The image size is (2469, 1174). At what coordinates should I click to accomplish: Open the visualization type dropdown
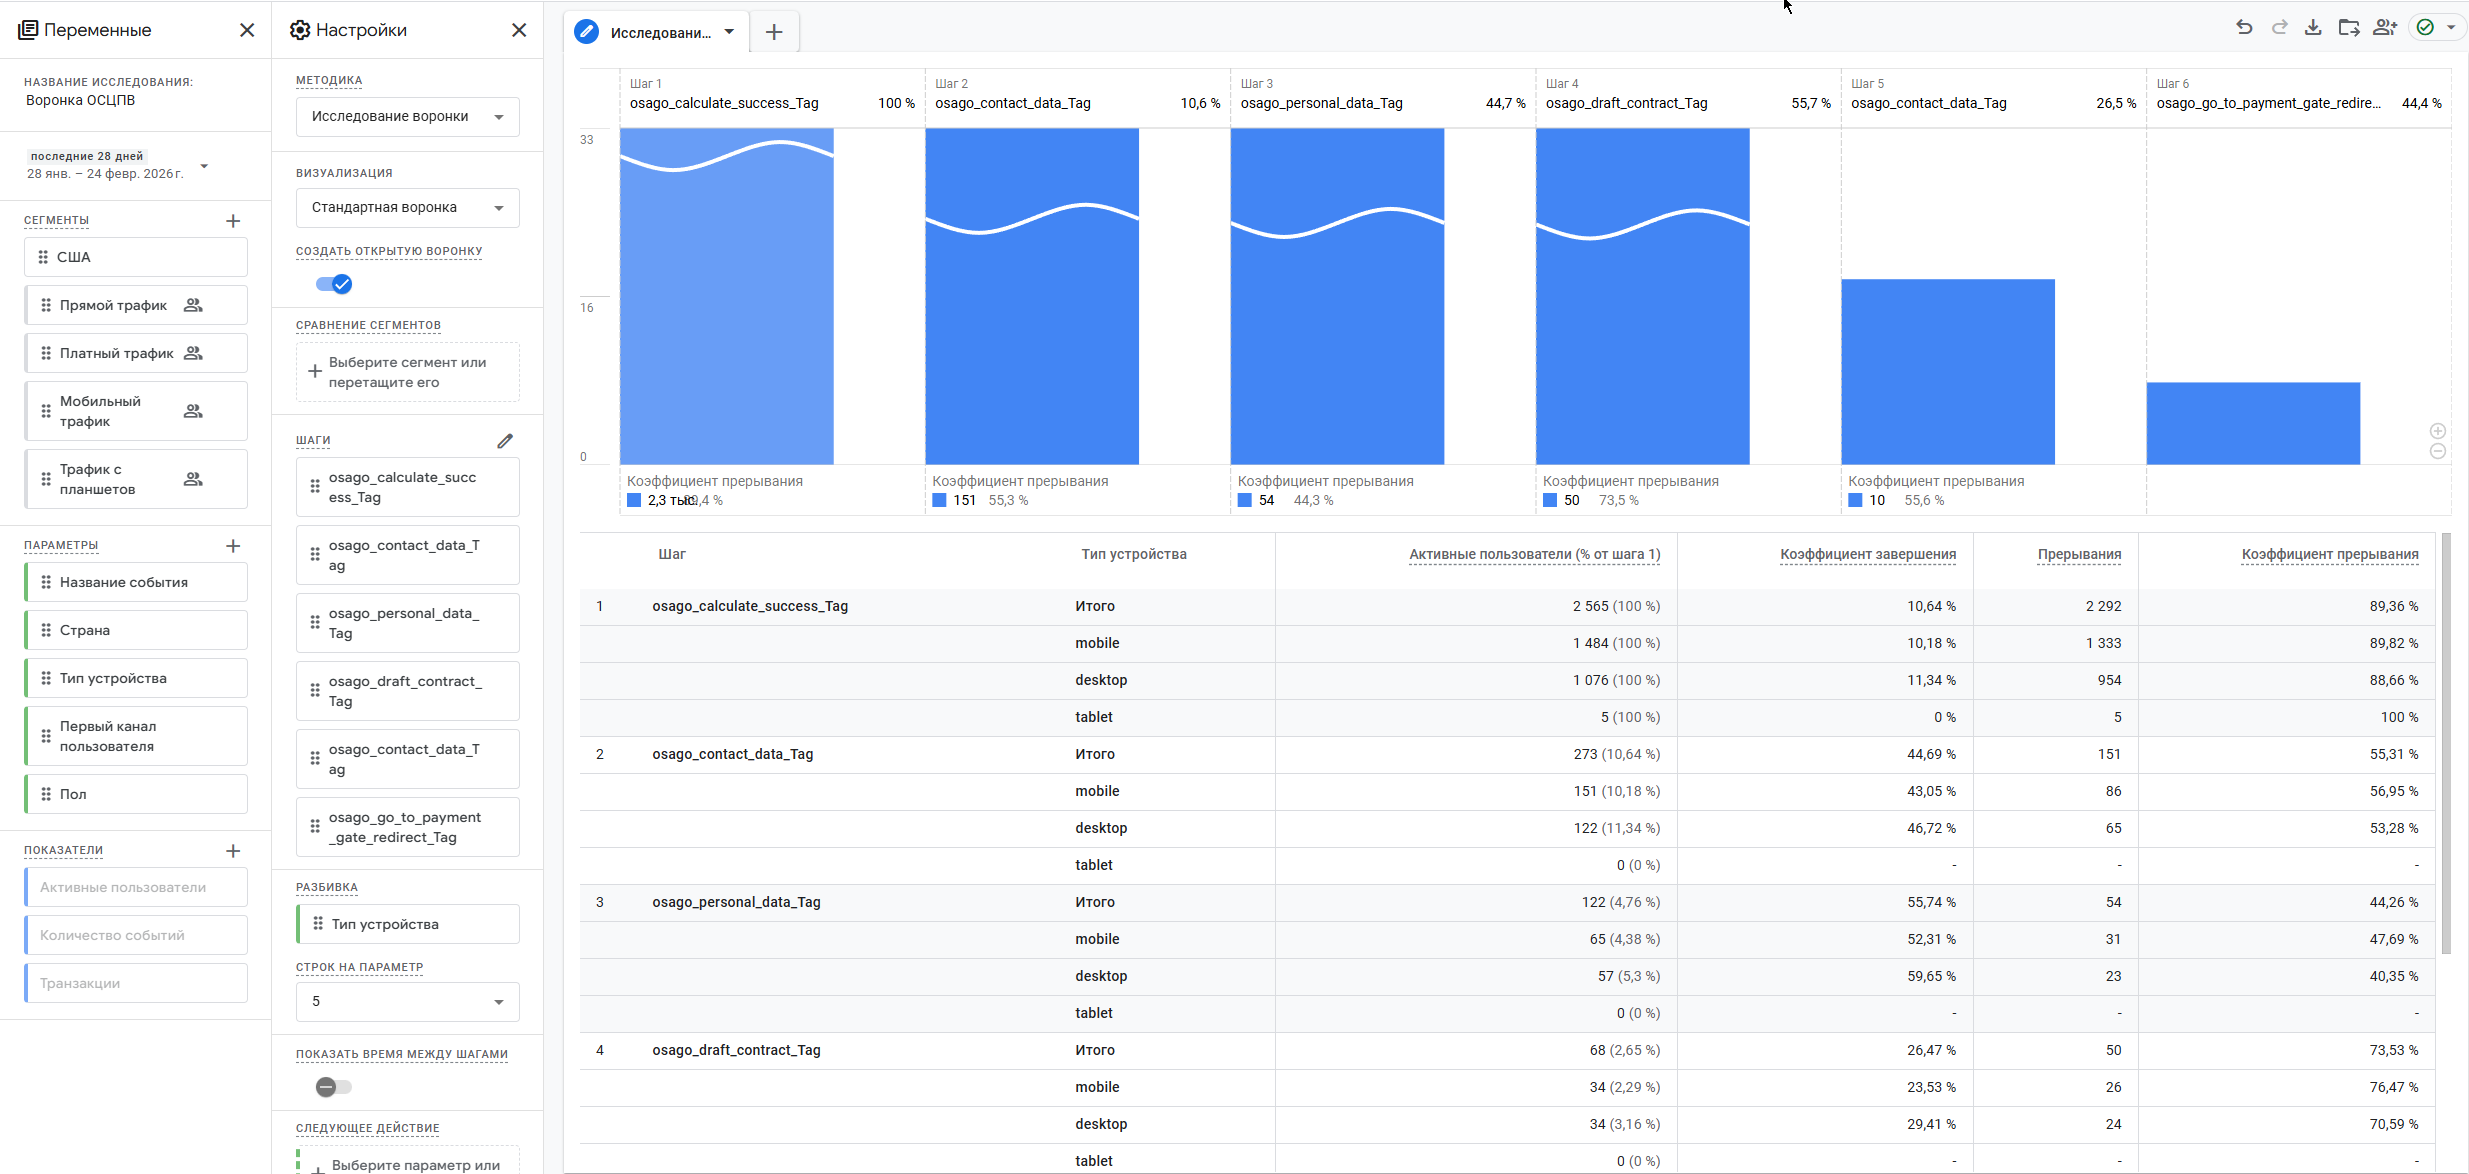(x=407, y=208)
